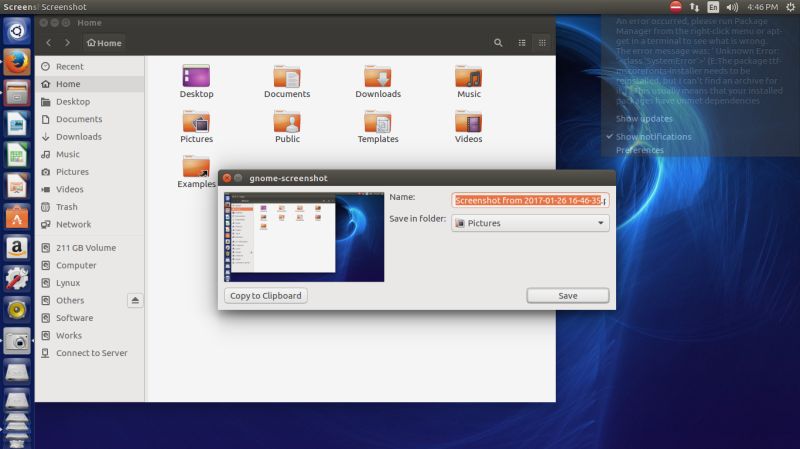The image size is (800, 449).
Task: Select Show updates menu entry
Action: 644,118
